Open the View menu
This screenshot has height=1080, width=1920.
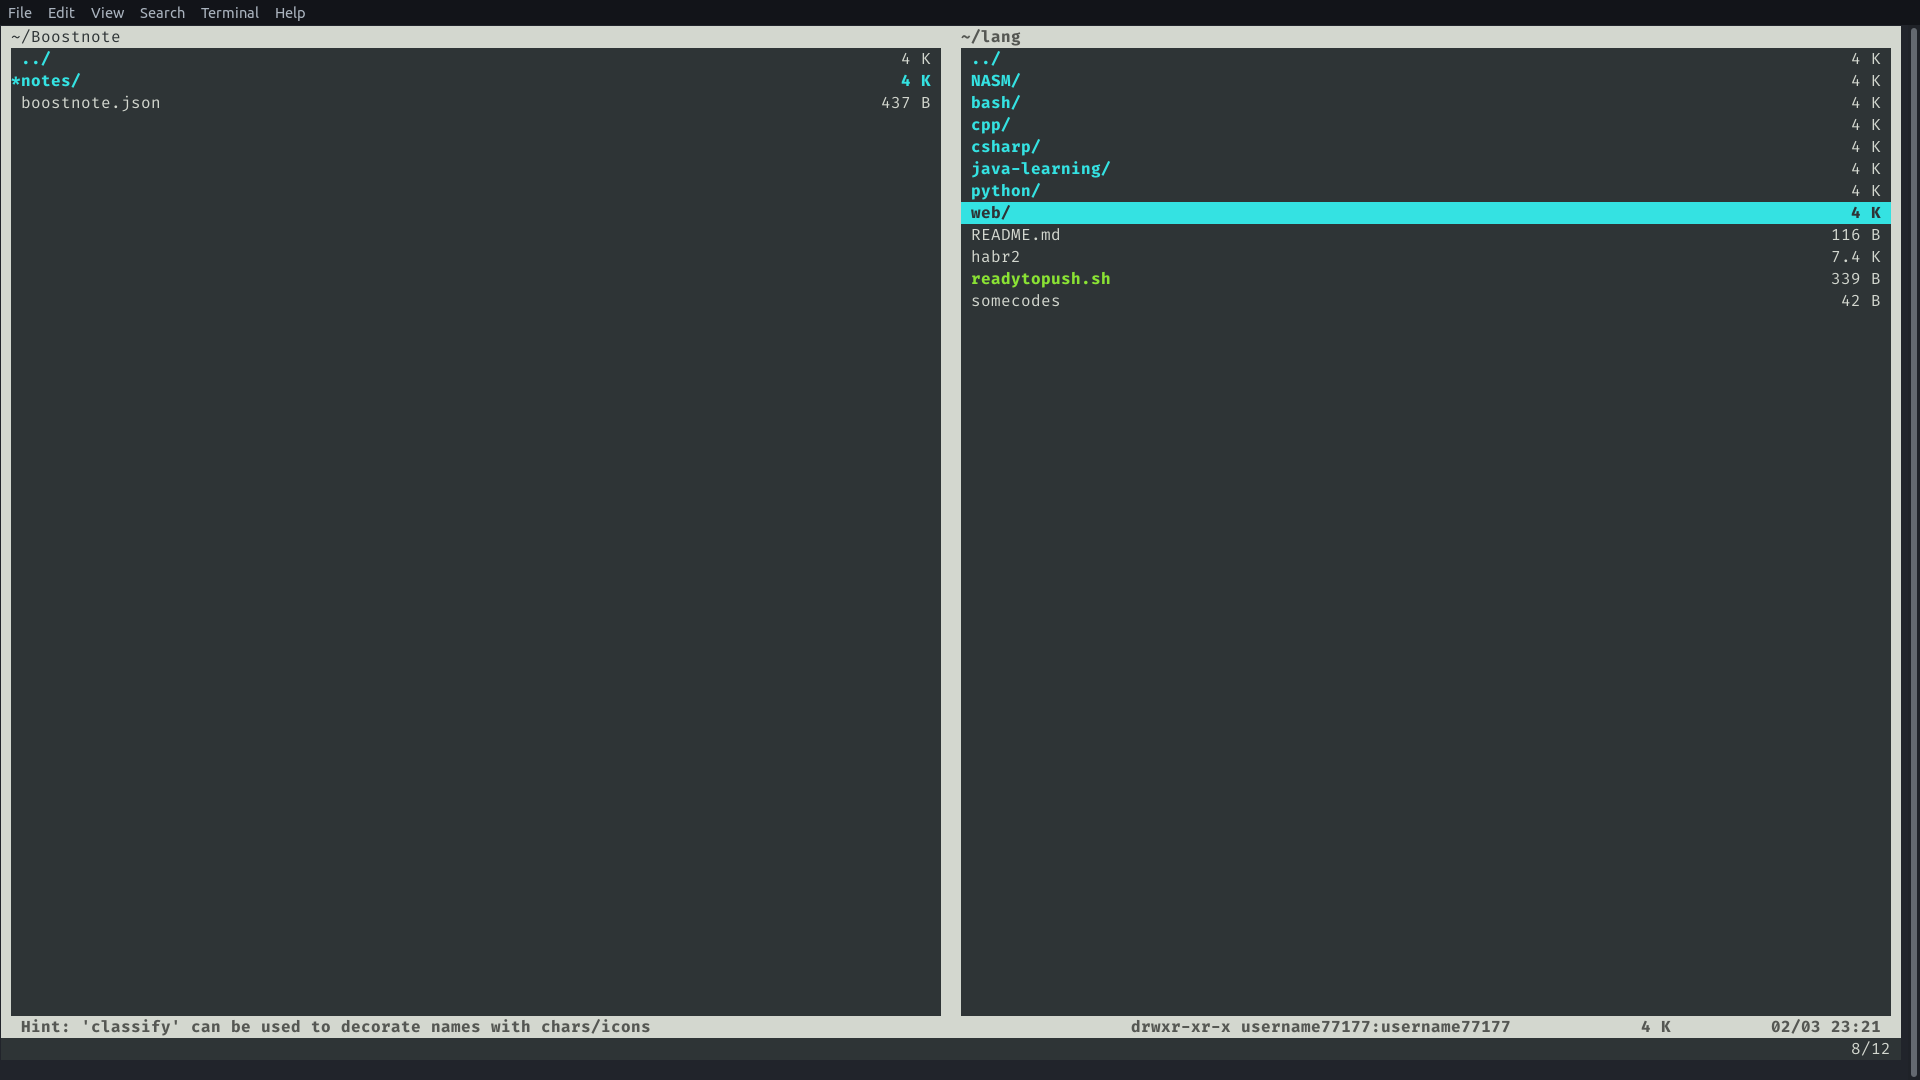(x=107, y=13)
